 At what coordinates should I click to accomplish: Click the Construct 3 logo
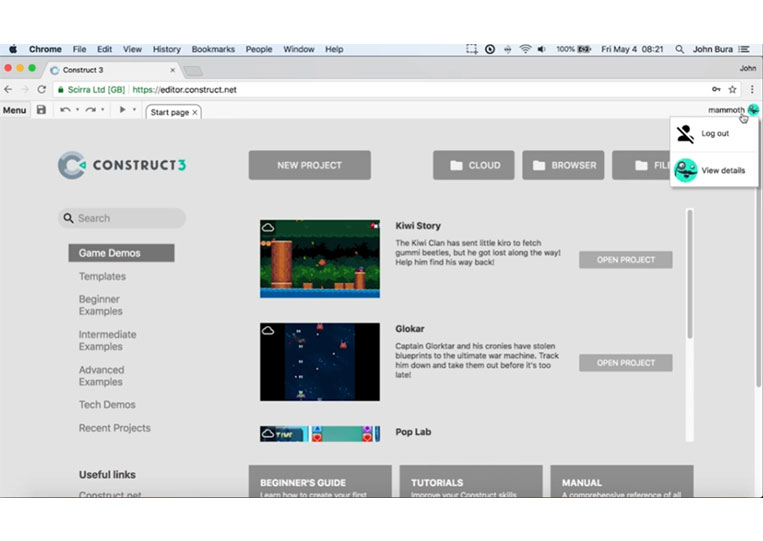coord(122,165)
